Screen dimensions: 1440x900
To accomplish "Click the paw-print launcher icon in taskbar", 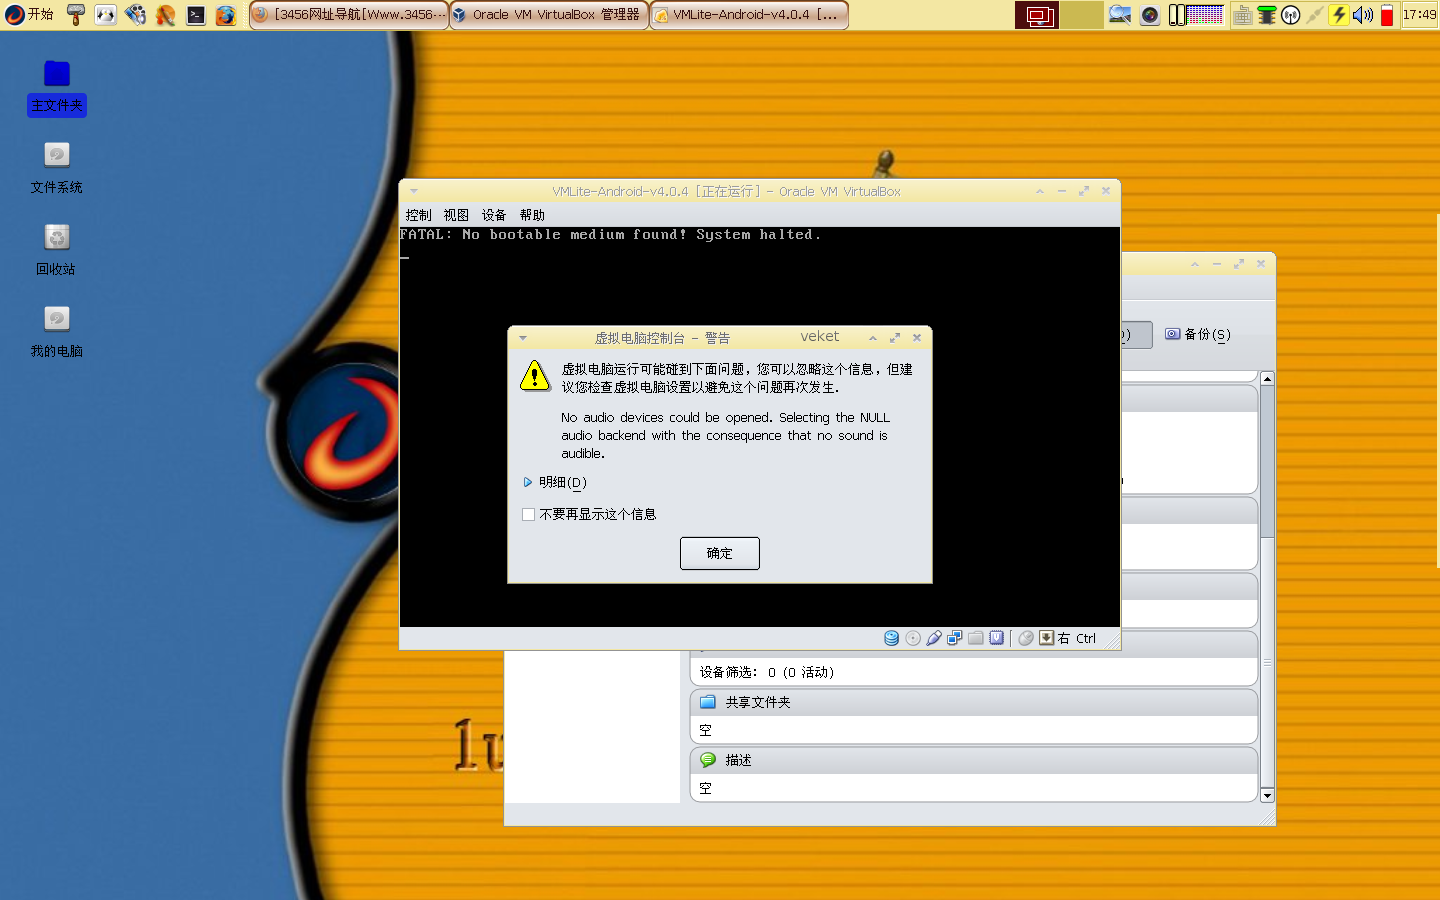I will pyautogui.click(x=136, y=14).
